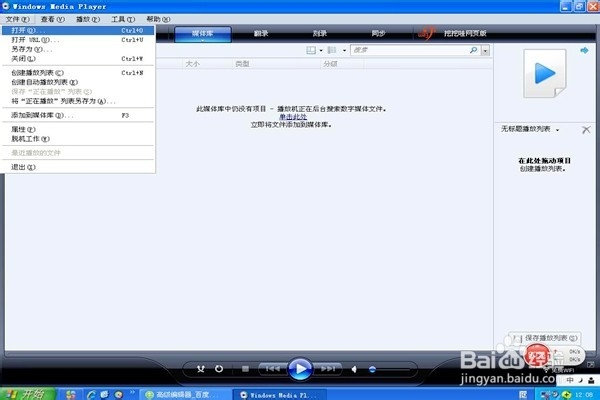Click the 中 input method indicator

[570, 380]
